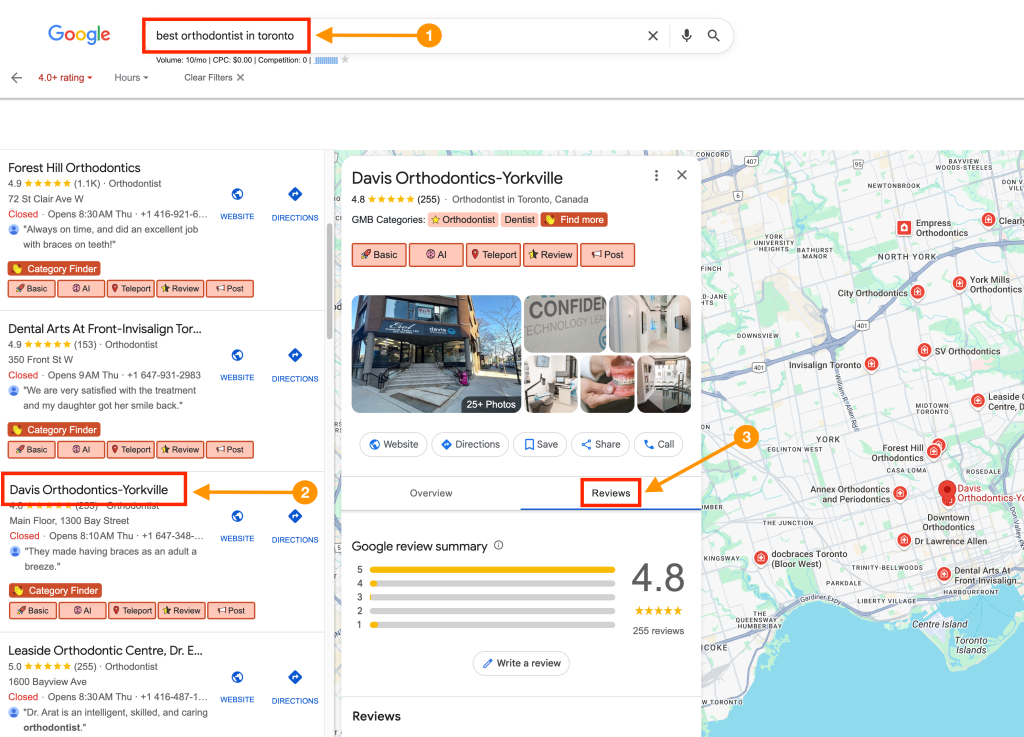Switch to the Reviews tab
Screen dimensions: 1024x737
(x=611, y=493)
